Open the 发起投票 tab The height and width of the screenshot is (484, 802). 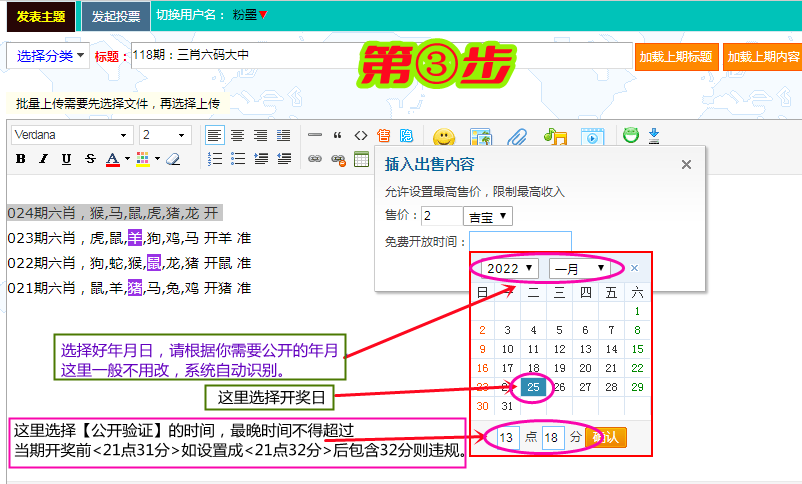(116, 16)
